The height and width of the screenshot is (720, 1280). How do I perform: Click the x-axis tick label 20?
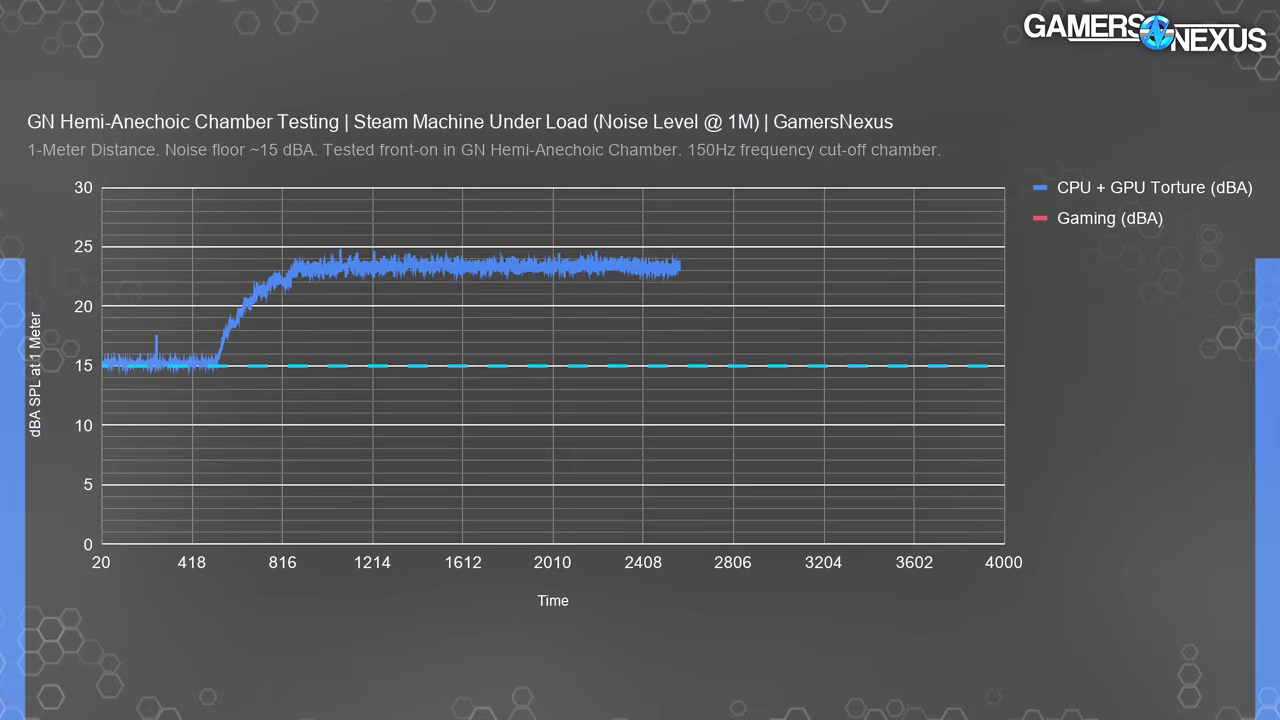click(x=101, y=563)
